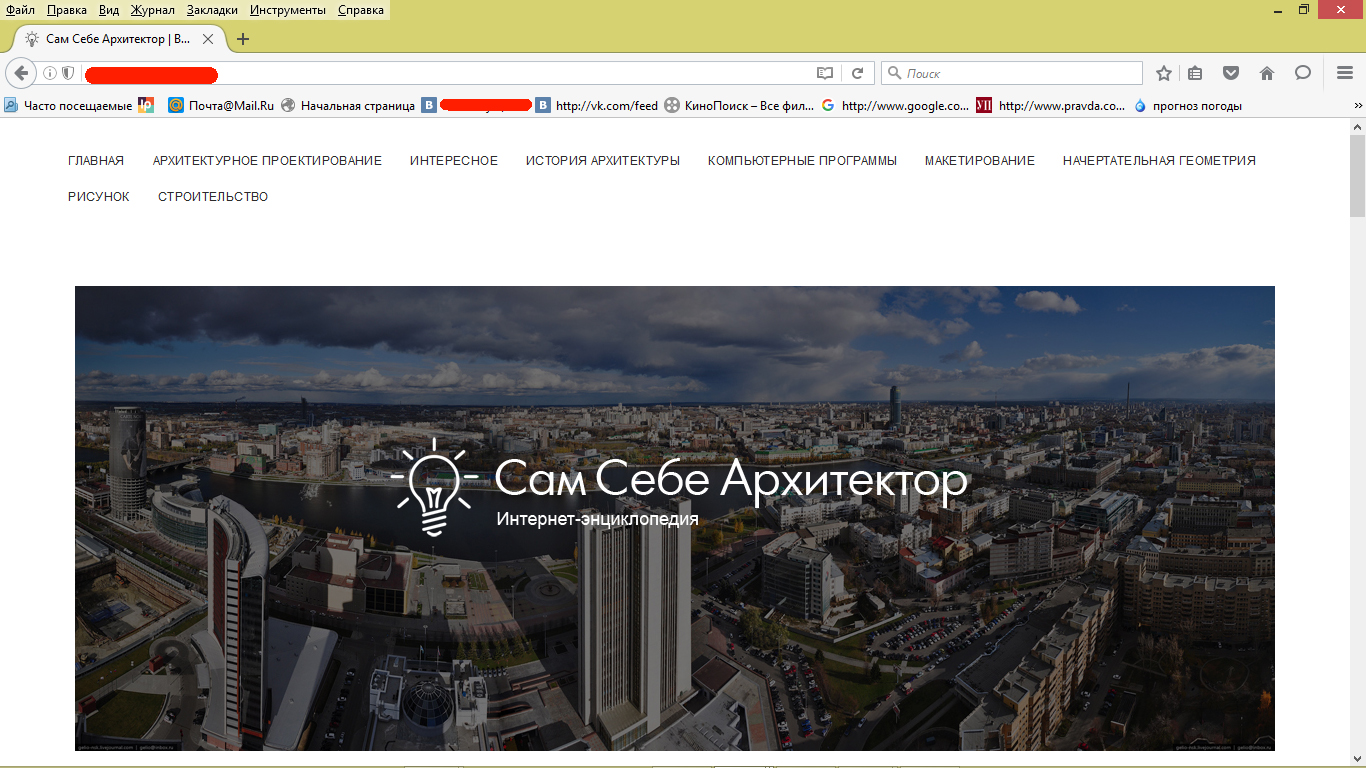Open the РИСУНОК section
Screen dimensions: 1366x768
pos(99,197)
